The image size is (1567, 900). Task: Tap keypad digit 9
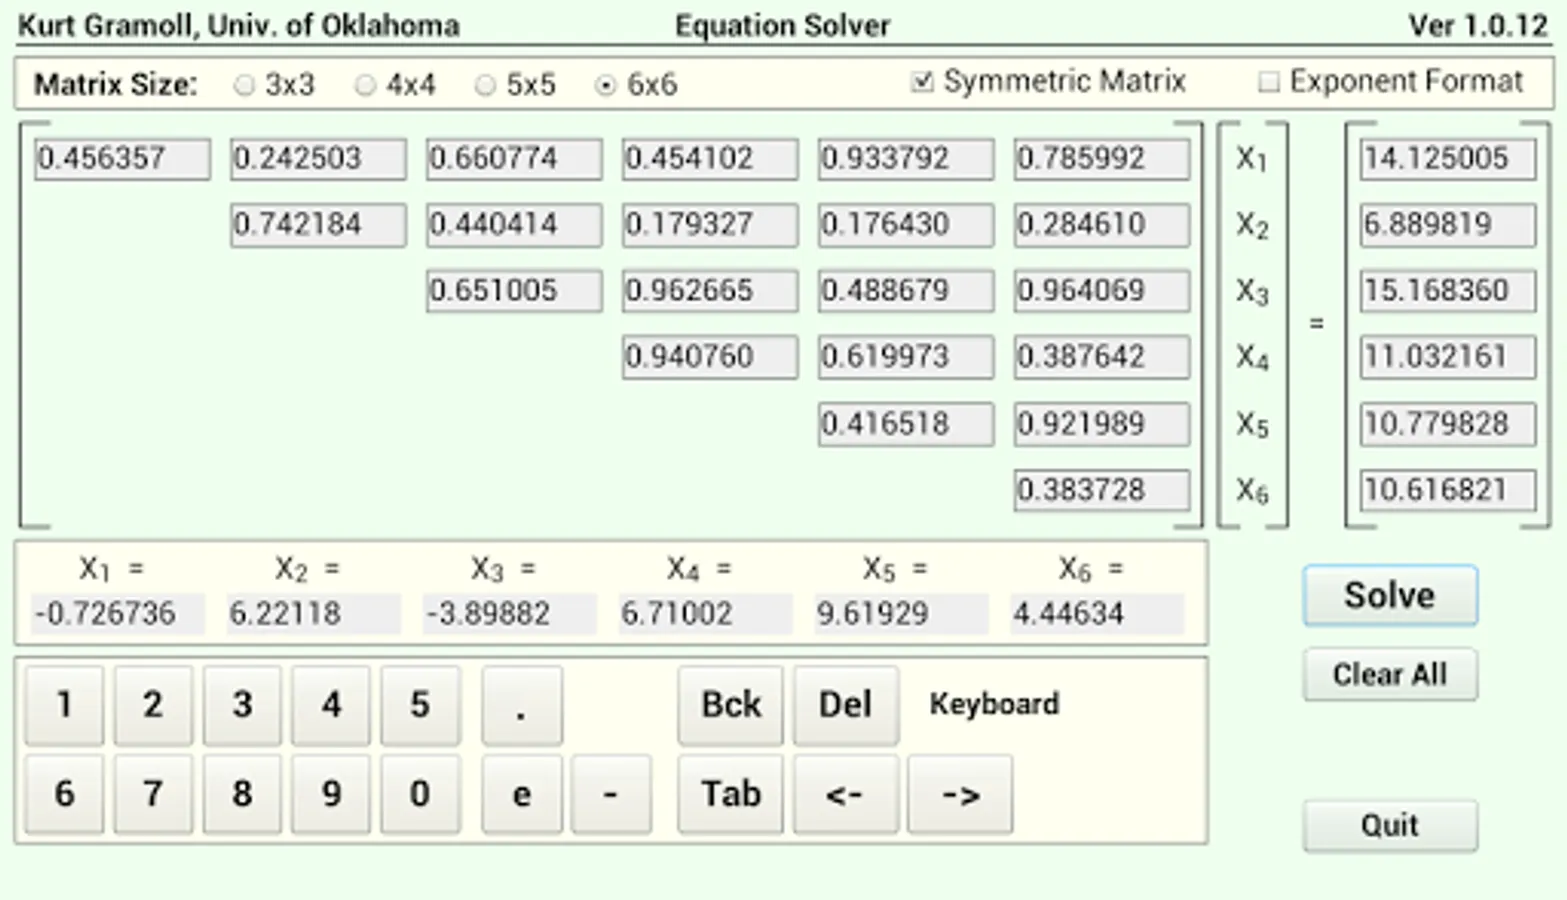(x=331, y=795)
